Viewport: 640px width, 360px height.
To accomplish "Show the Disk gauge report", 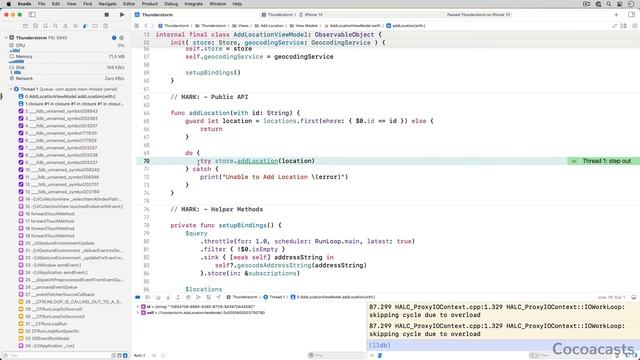I will point(67,69).
